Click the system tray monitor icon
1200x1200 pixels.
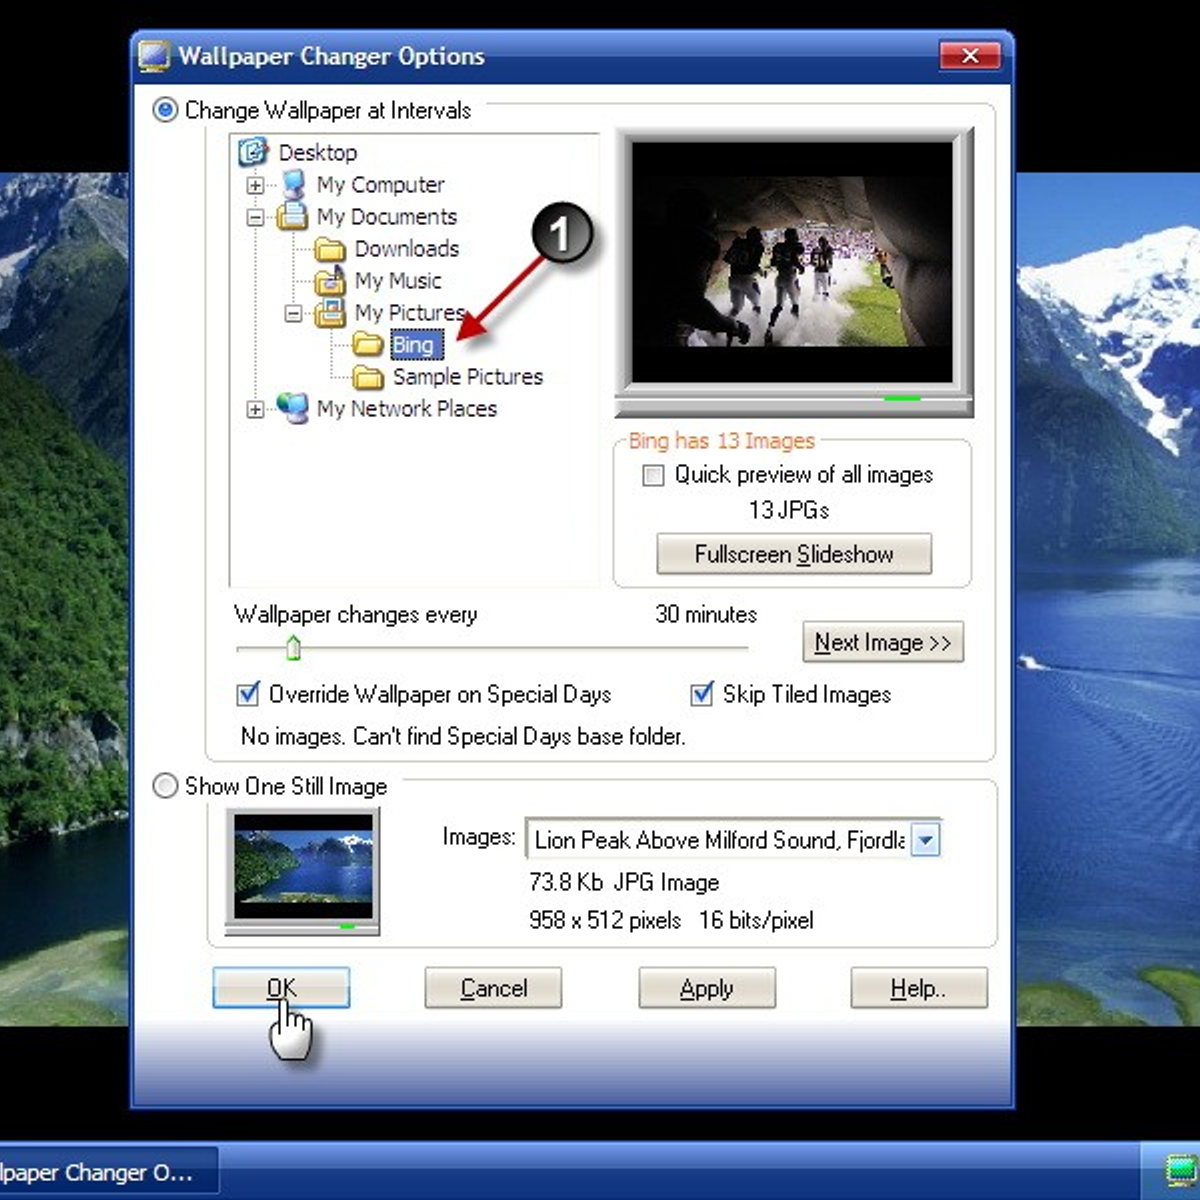1182,1169
